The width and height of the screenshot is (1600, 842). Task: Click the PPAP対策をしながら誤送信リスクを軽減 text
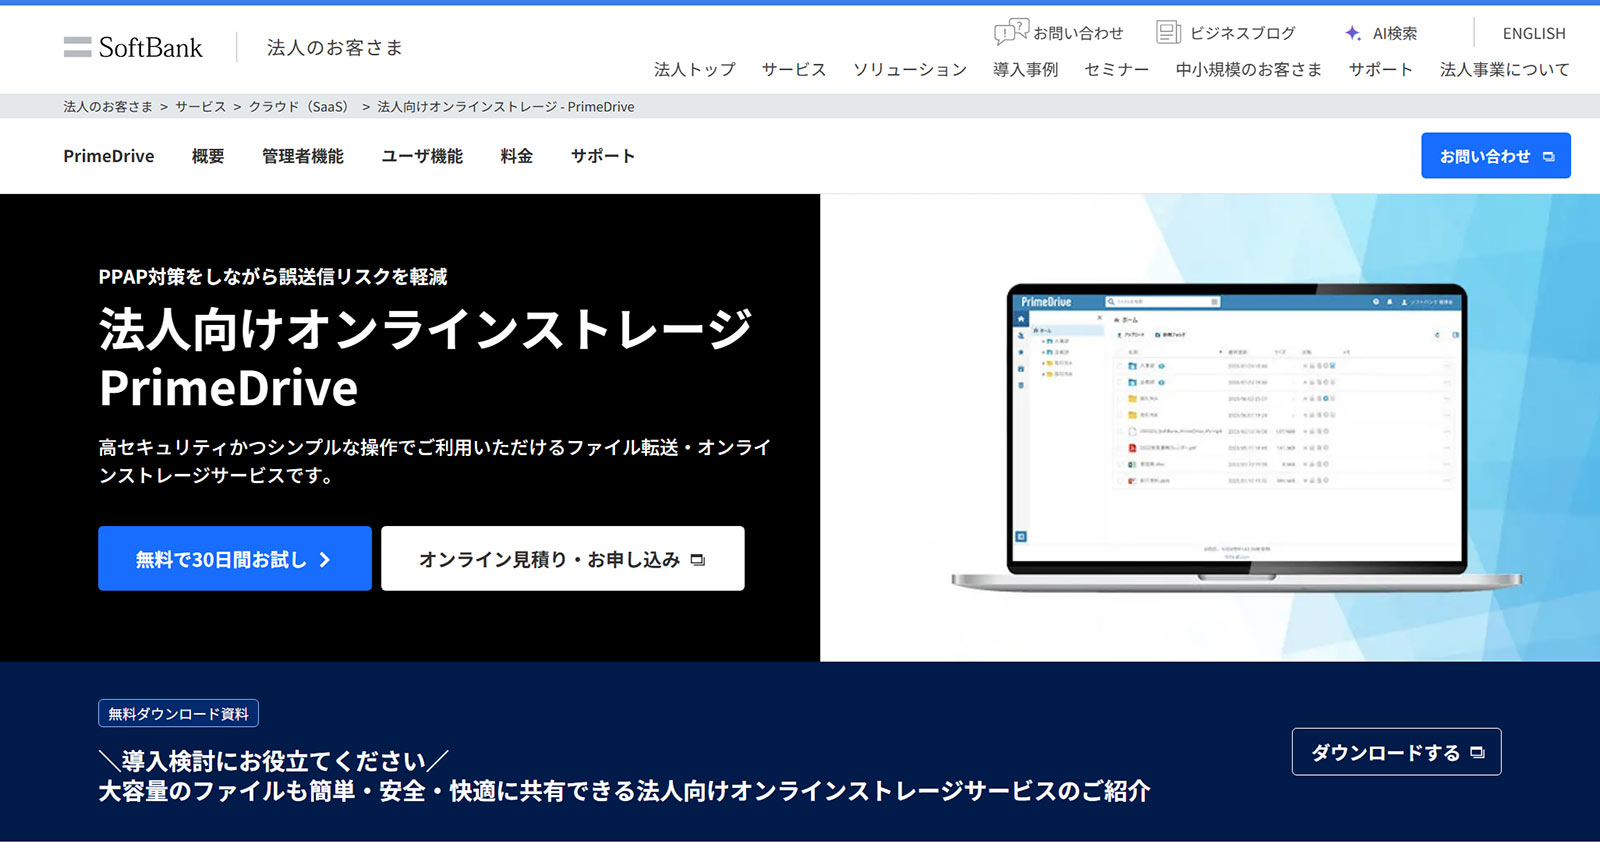[273, 277]
